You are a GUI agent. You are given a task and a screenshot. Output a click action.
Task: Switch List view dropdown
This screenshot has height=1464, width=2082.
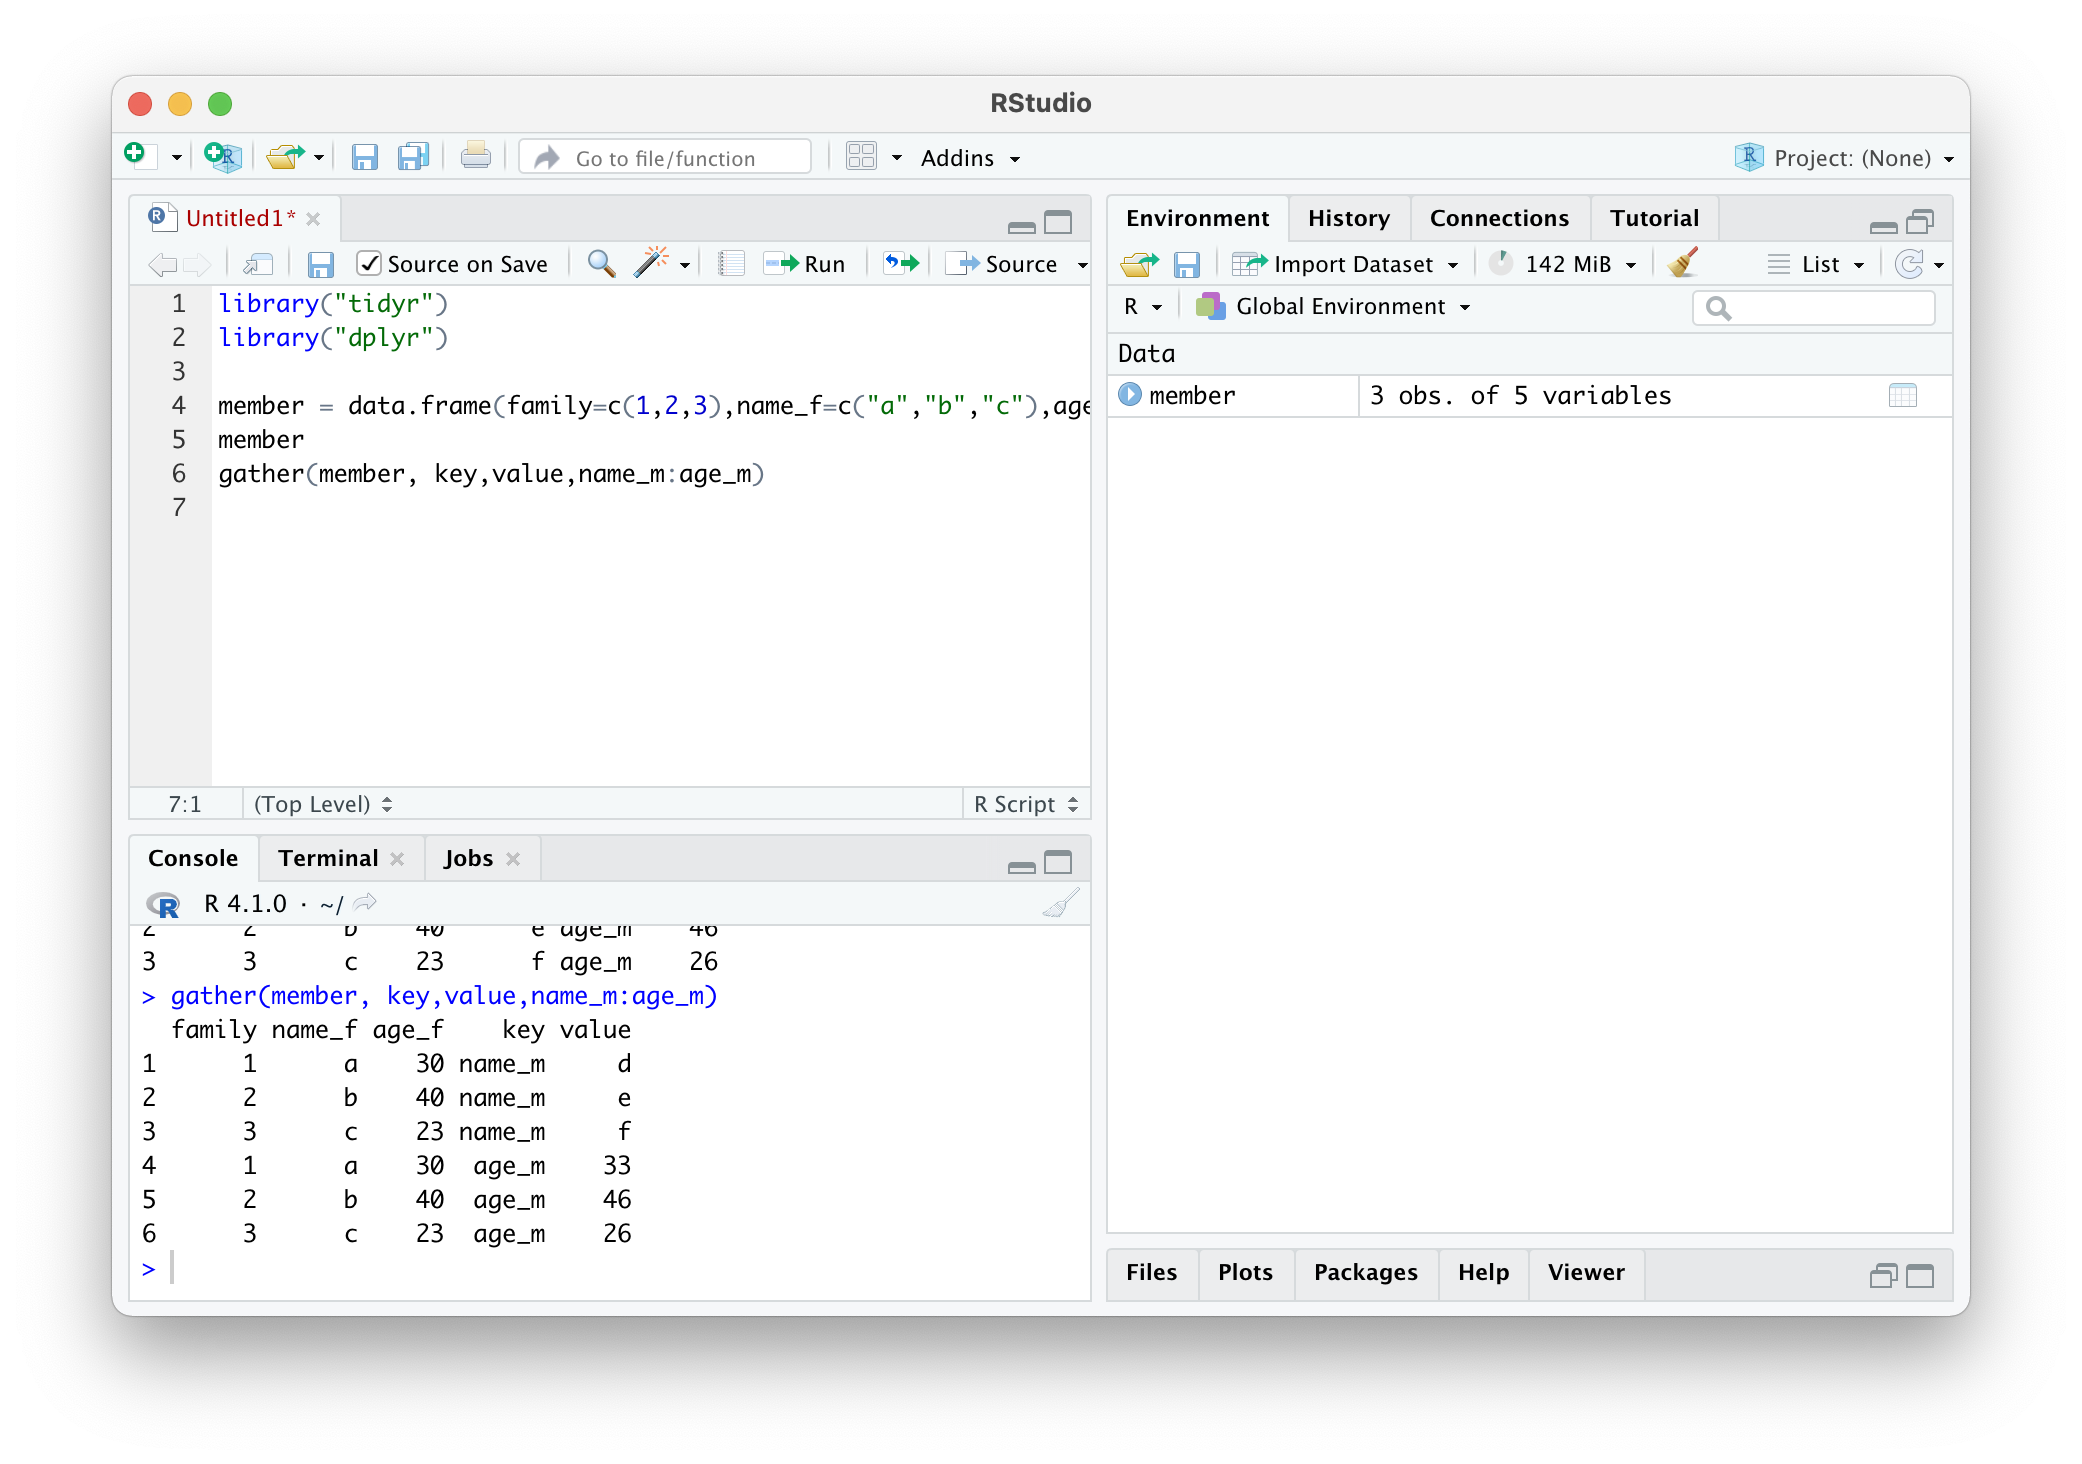1816,264
